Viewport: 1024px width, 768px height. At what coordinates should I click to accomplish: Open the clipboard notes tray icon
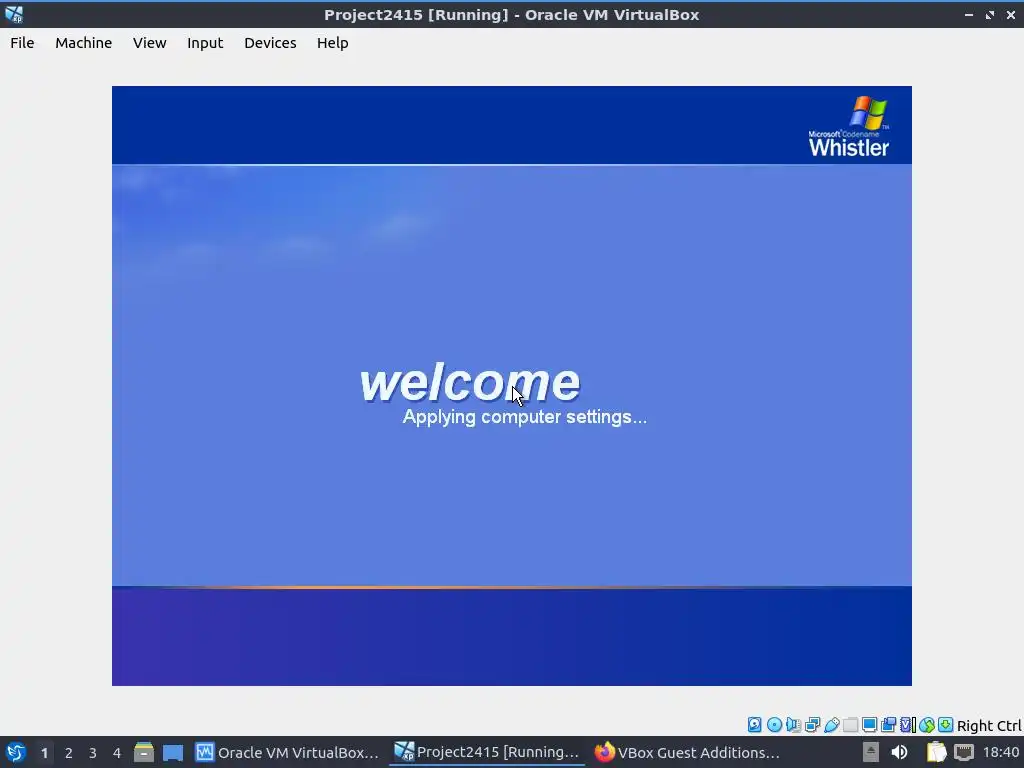point(936,752)
